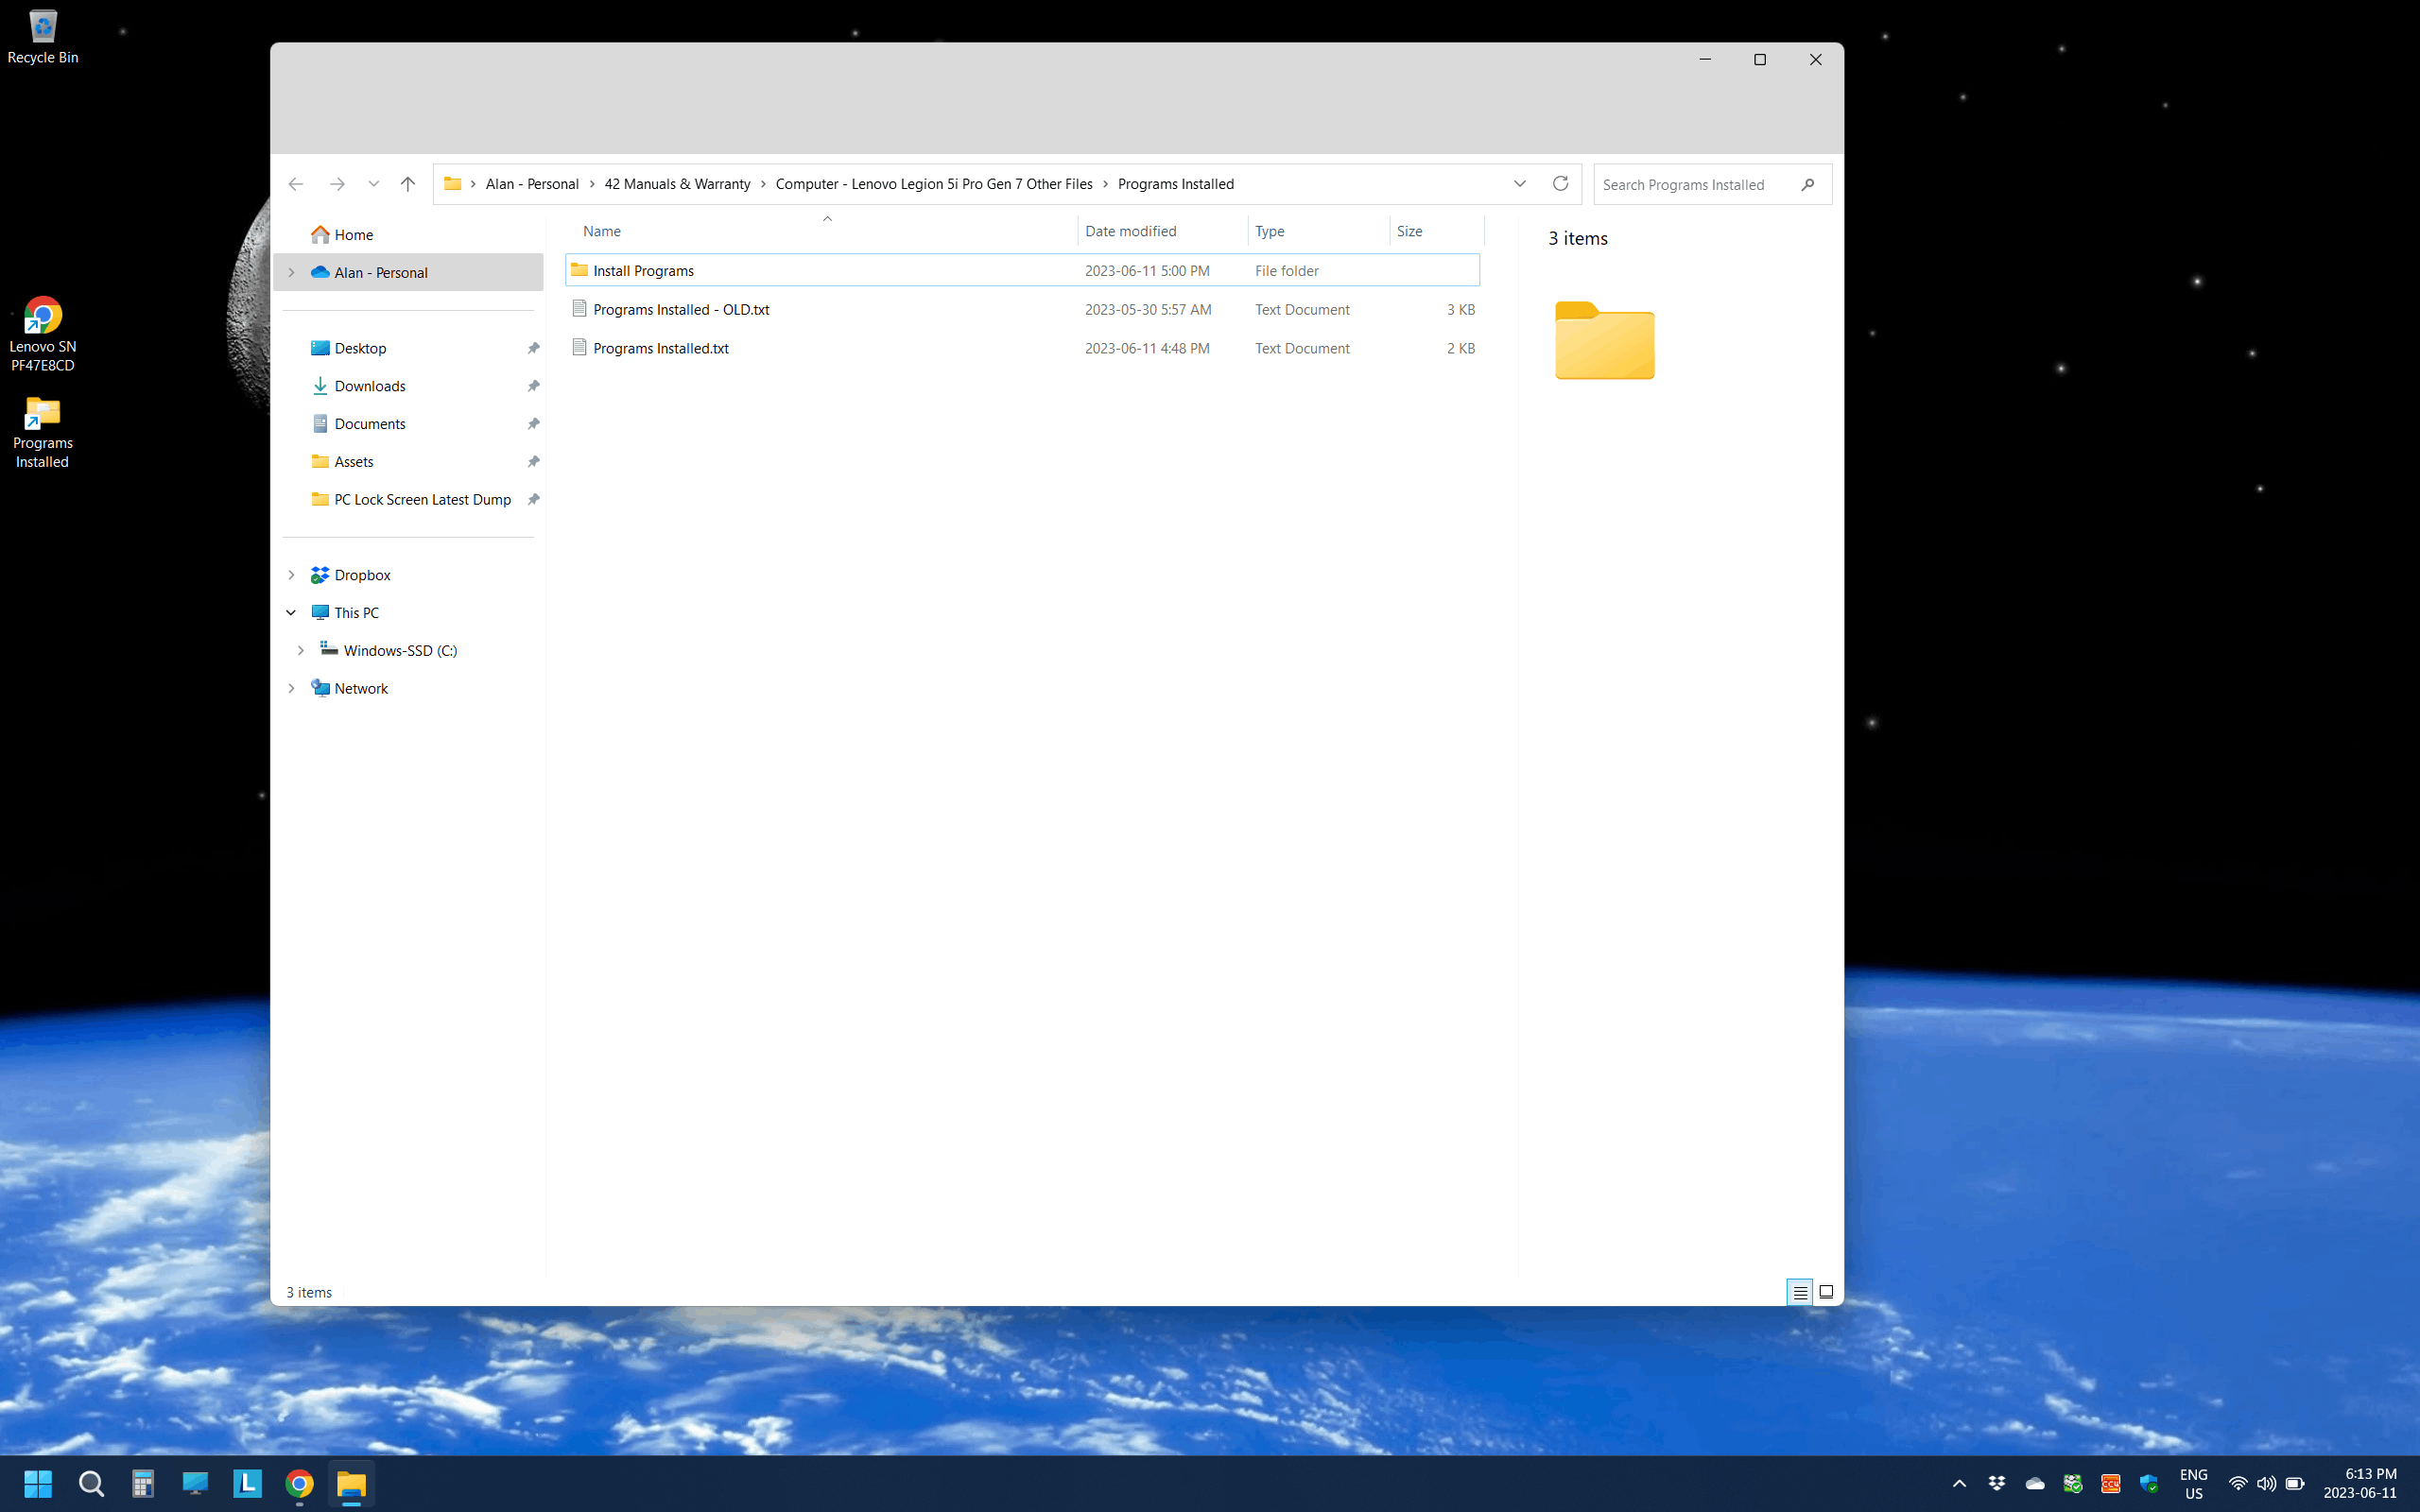Click the OneDrive cloud tray icon
This screenshot has height=1512, width=2420.
coord(2034,1484)
